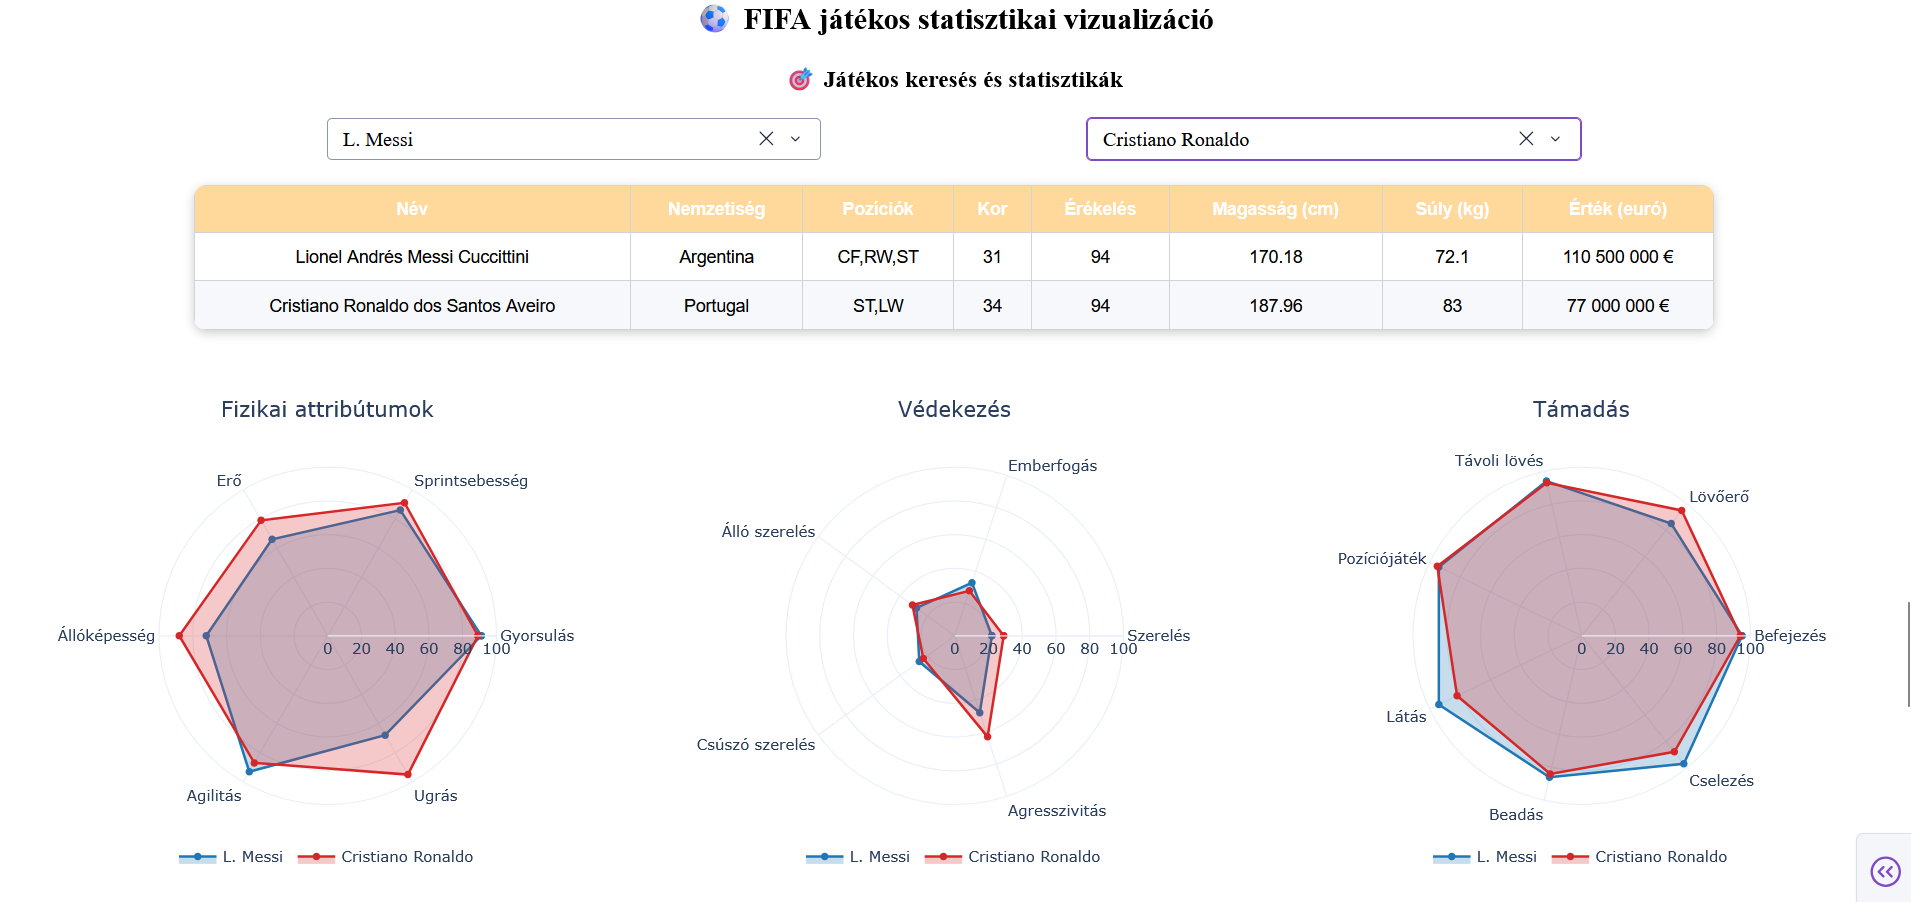The image size is (1911, 902).
Task: Click the Érték (euró) column header
Action: [x=1617, y=209]
